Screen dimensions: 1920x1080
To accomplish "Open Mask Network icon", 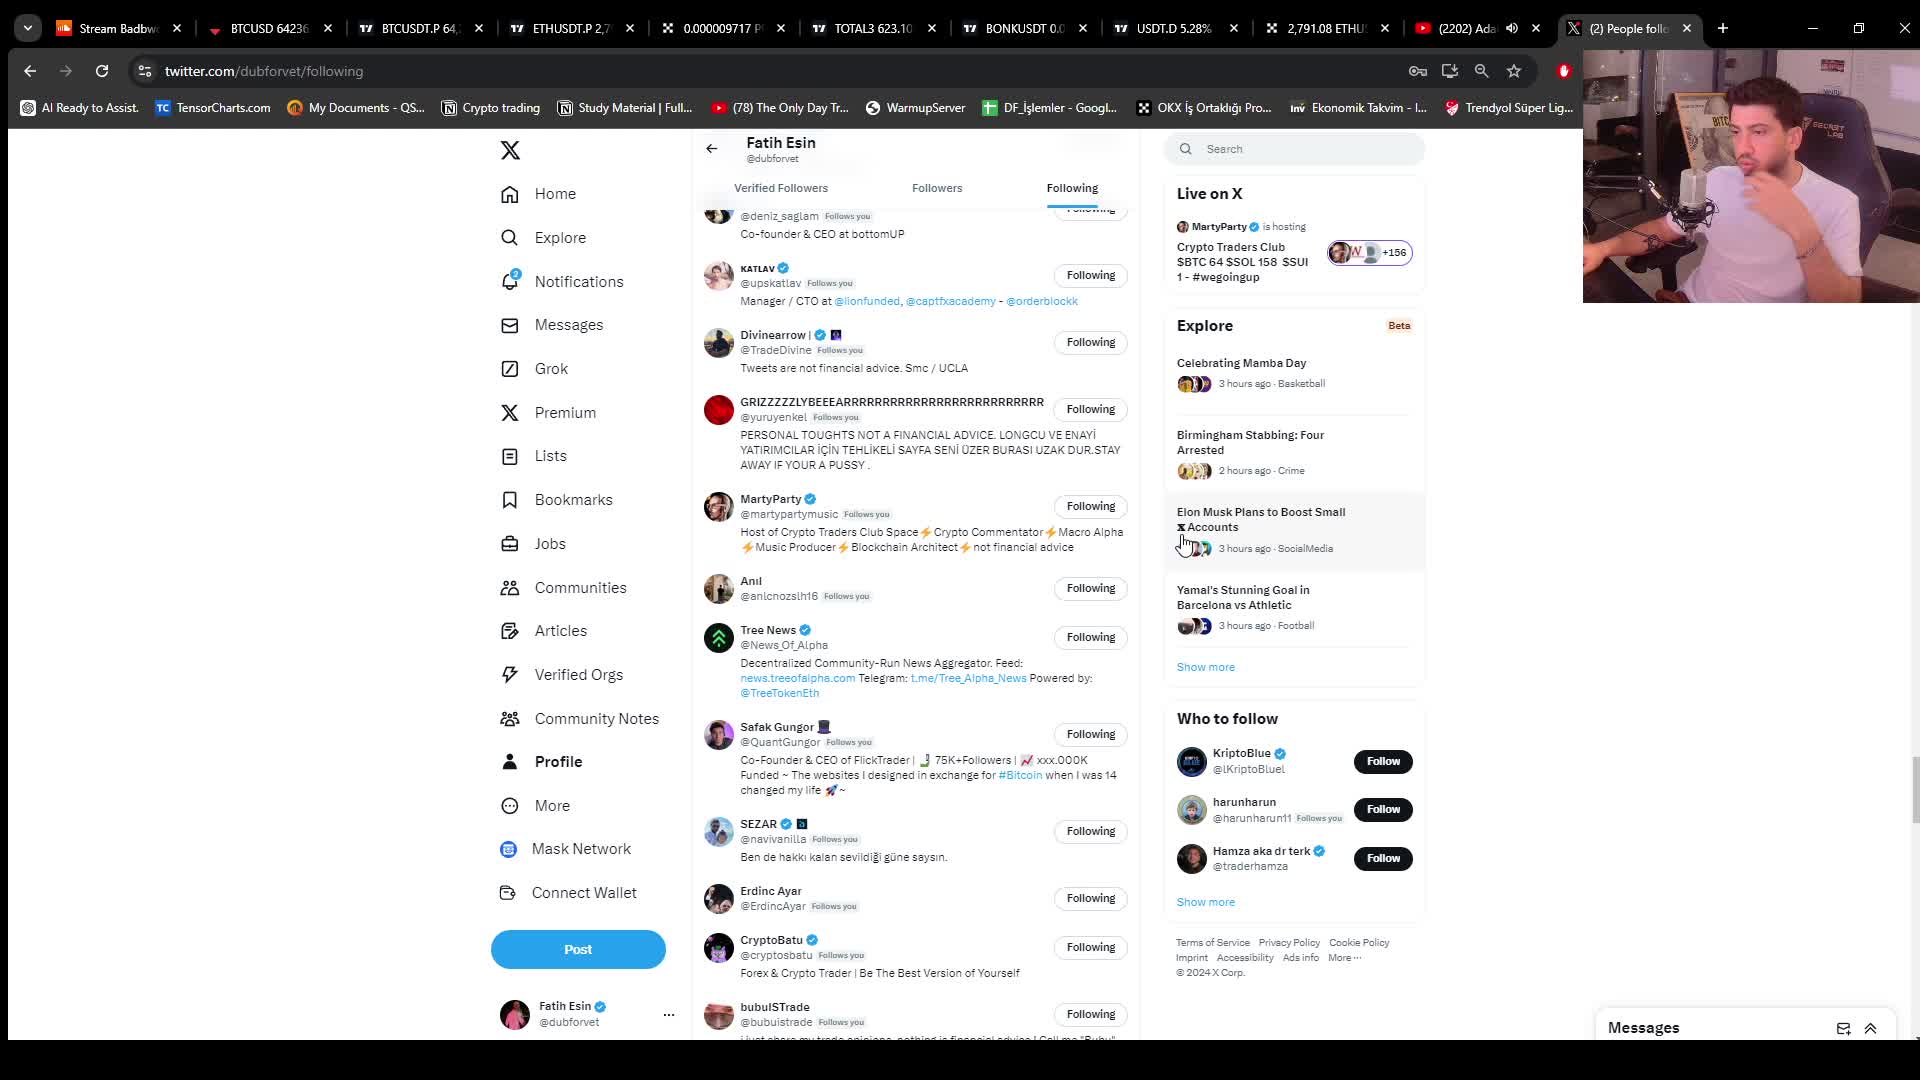I will pyautogui.click(x=508, y=849).
